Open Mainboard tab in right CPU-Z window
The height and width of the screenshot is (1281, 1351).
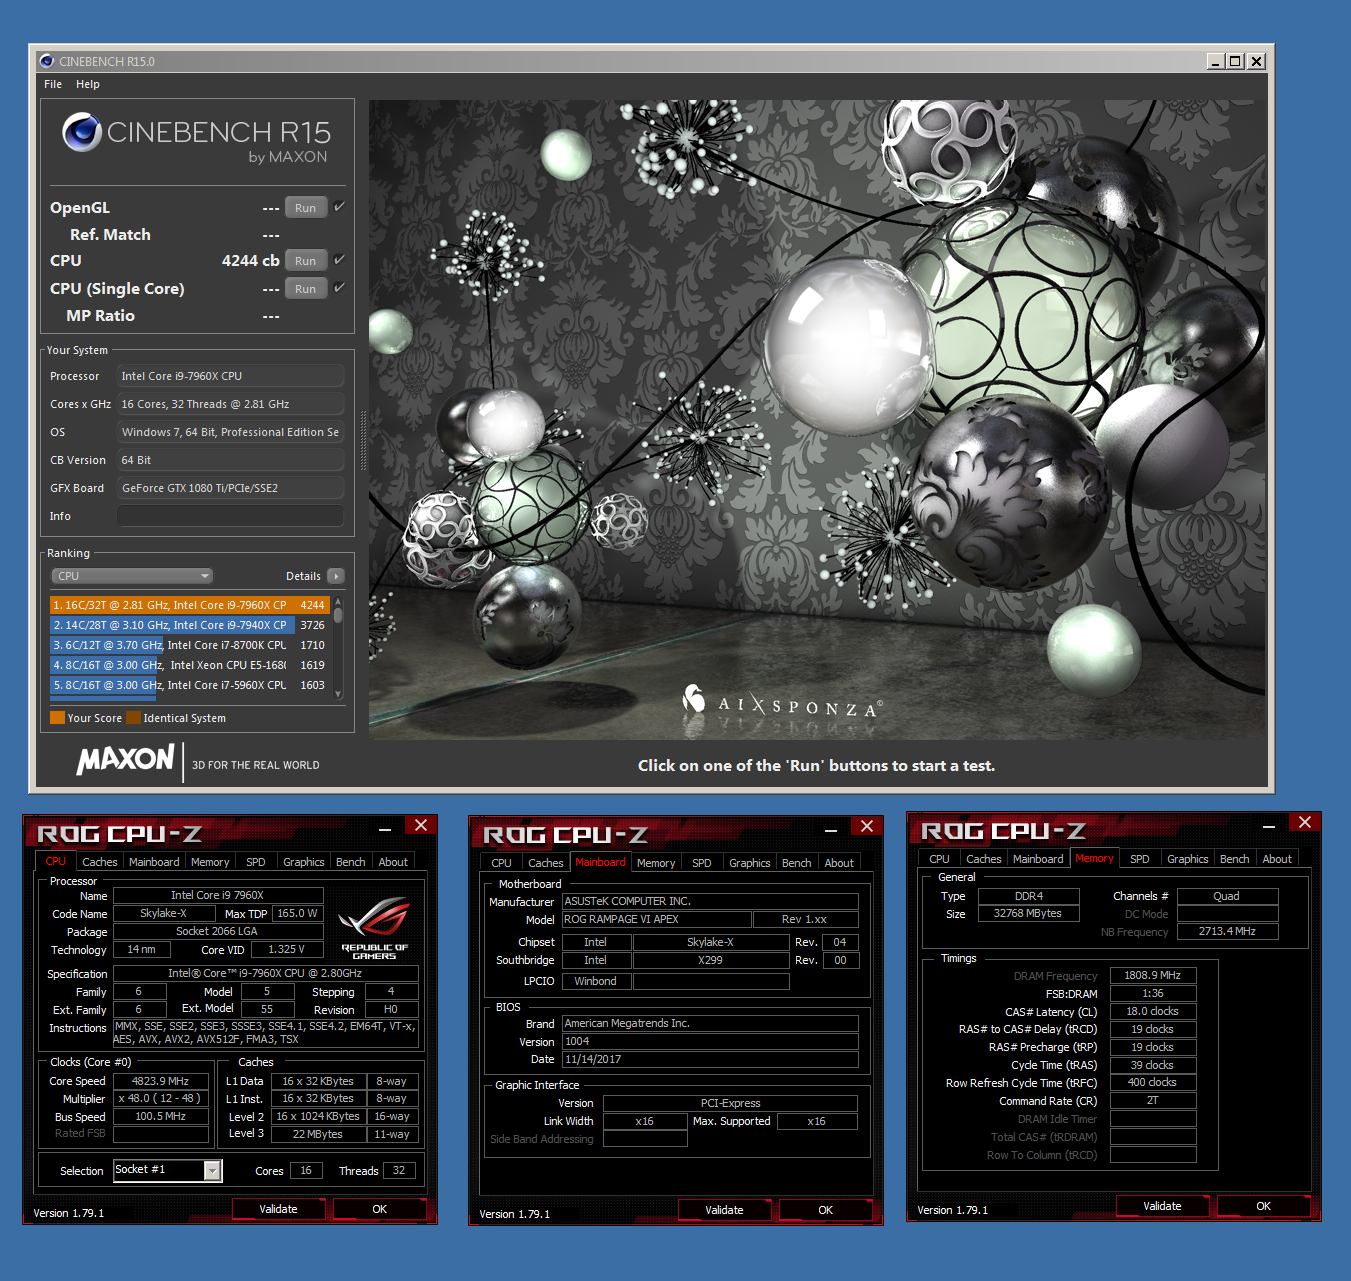tap(1038, 859)
